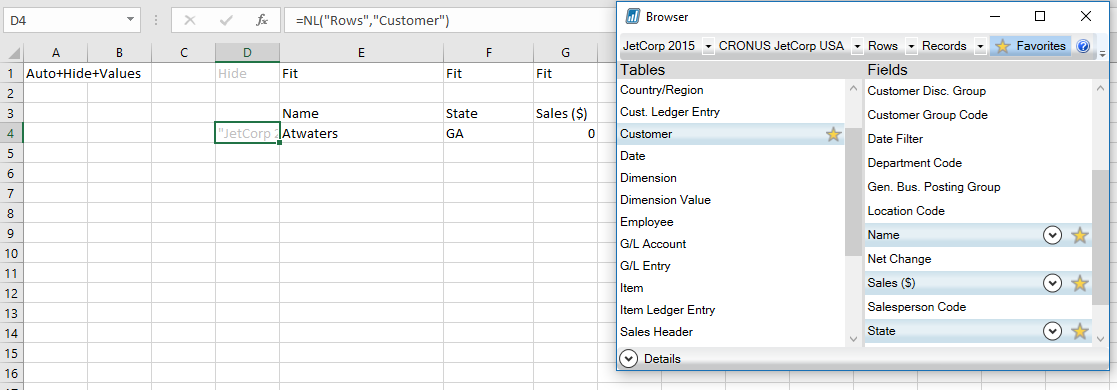Viewport: 1117px width, 390px height.
Task: Select cell F3 labeled State
Action: click(x=488, y=113)
